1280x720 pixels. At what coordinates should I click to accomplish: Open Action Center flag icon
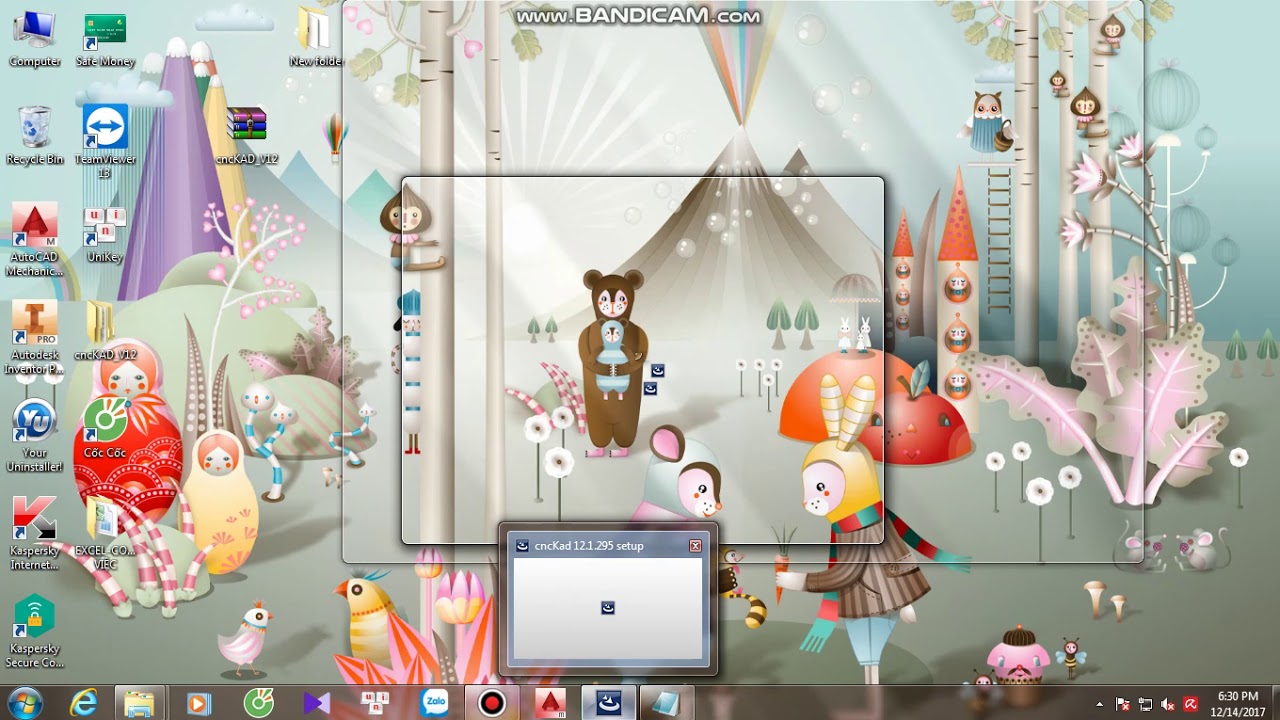coord(1123,704)
